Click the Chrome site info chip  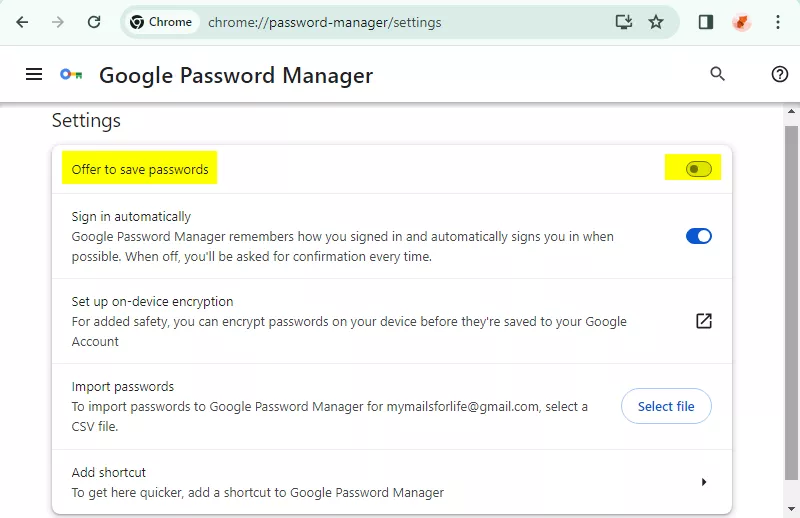[x=161, y=22]
